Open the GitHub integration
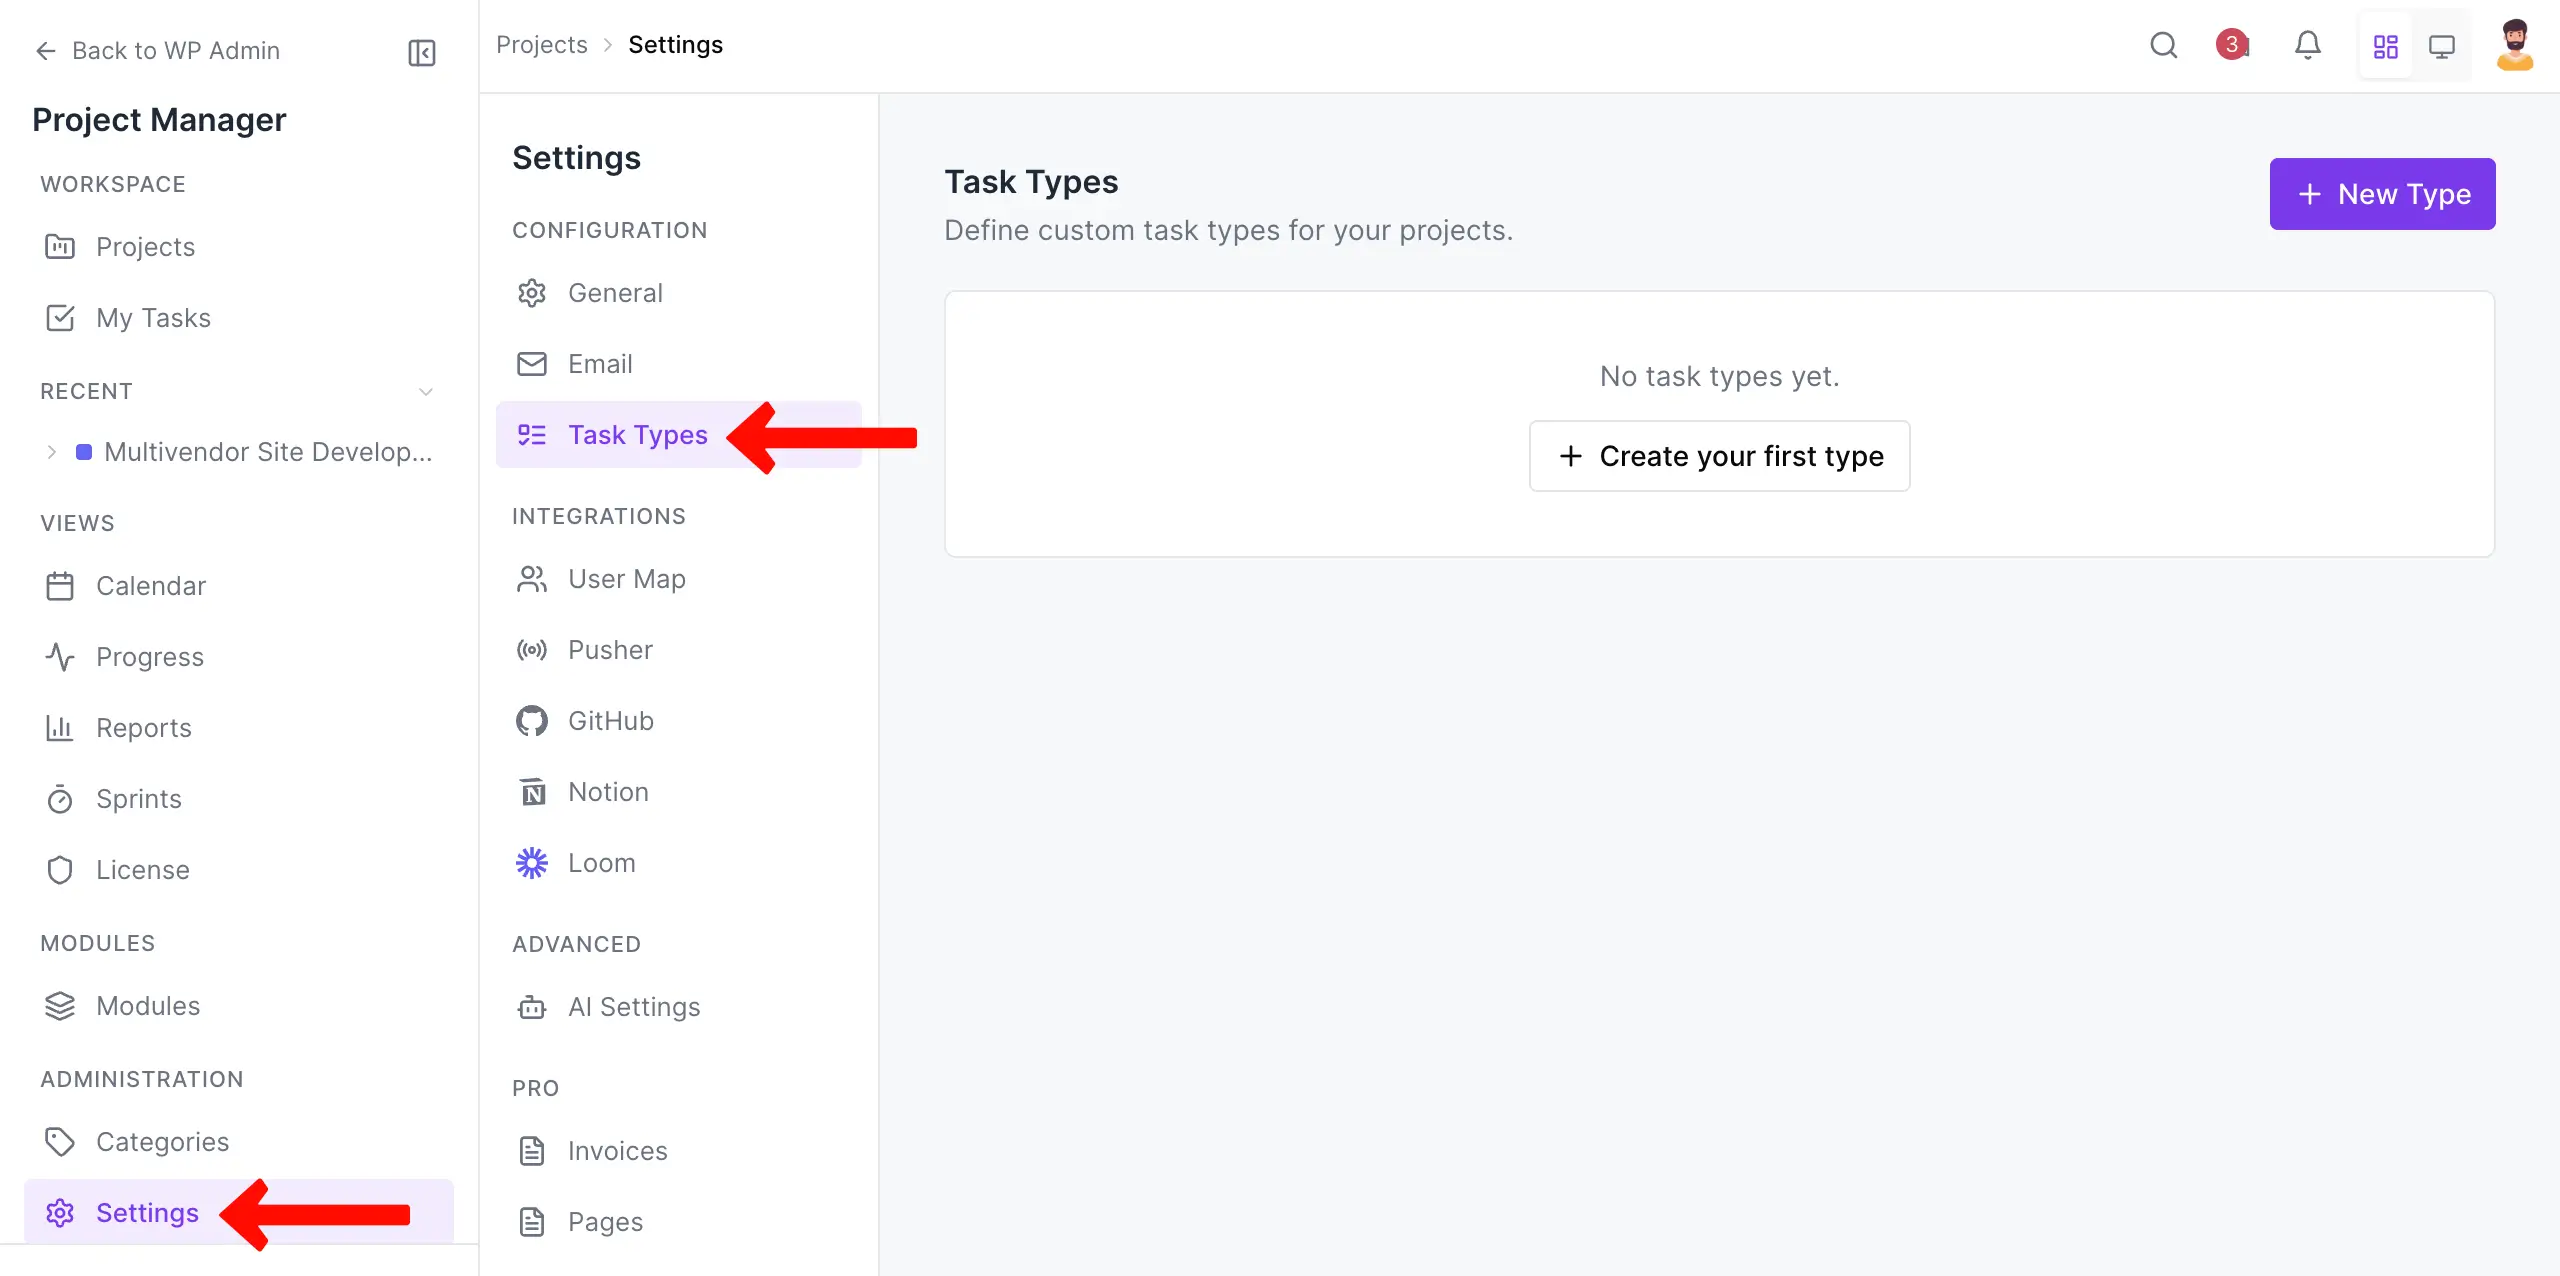The image size is (2560, 1276). [610, 720]
